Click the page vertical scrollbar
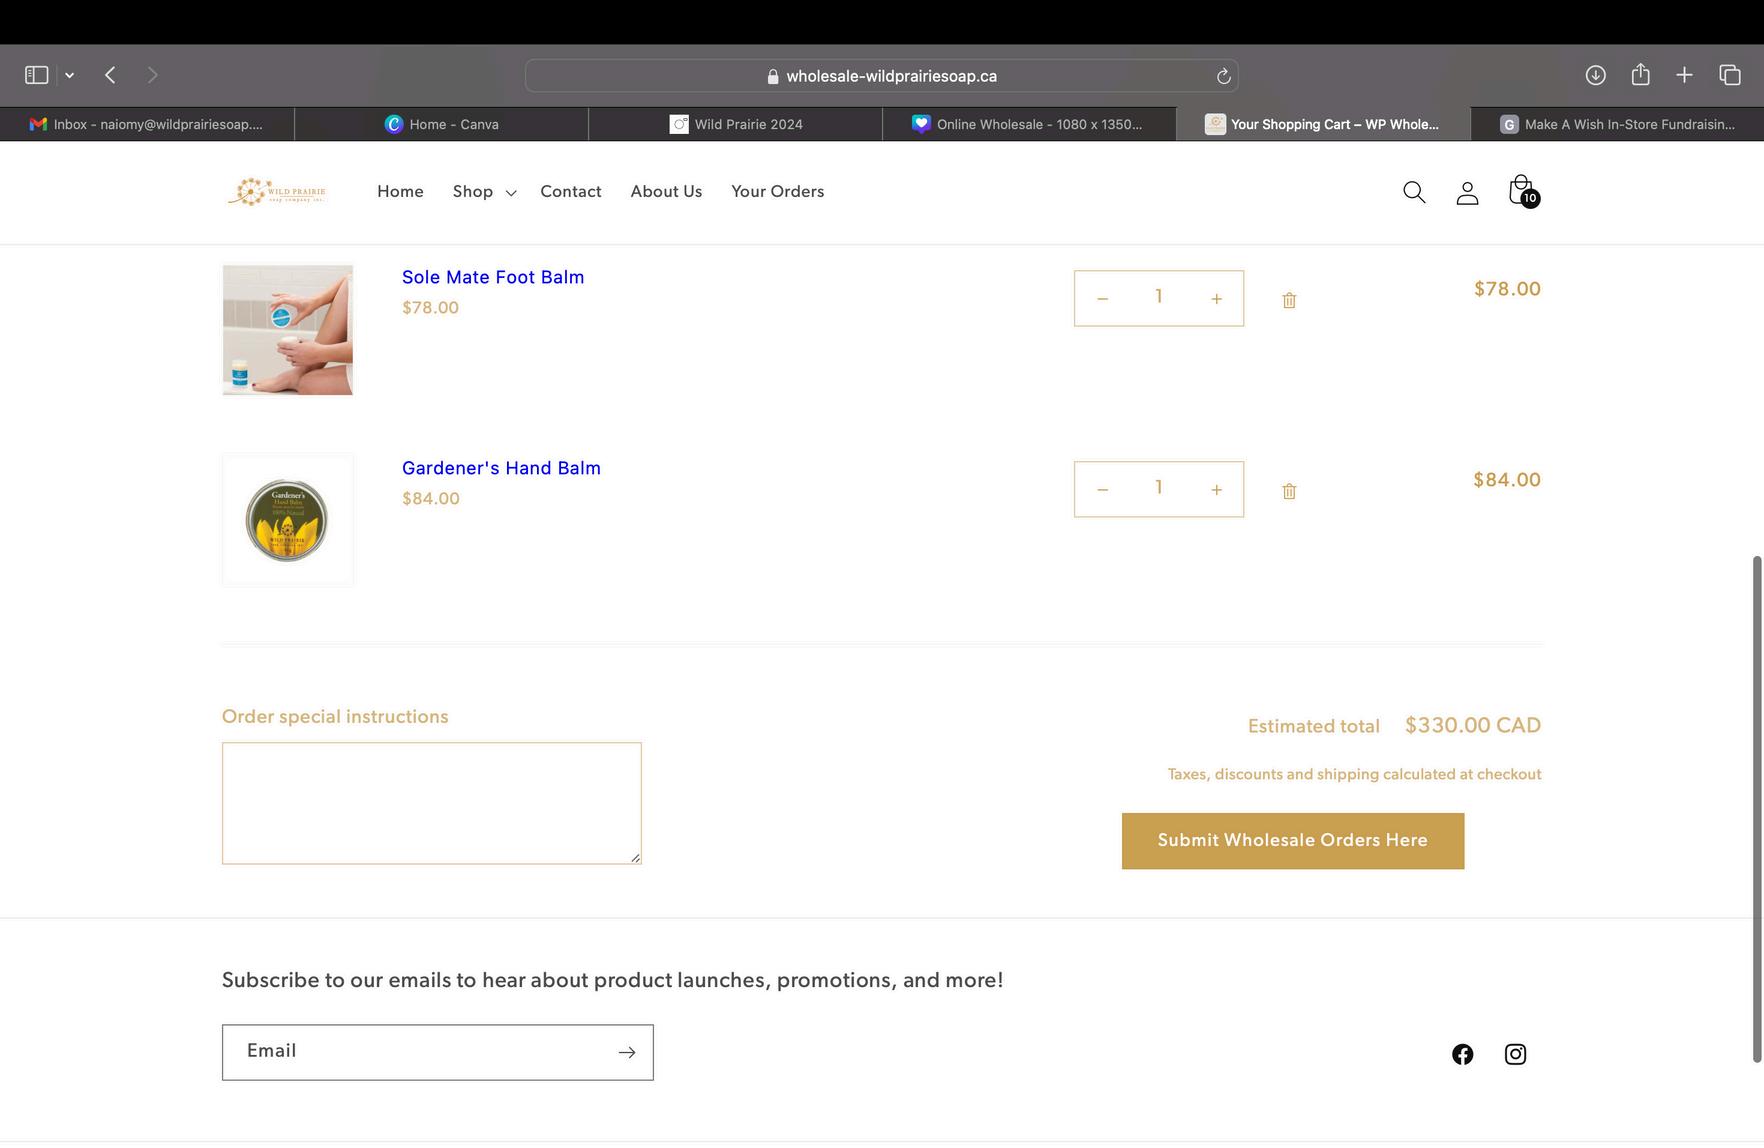Screen dimensions: 1764x1148 [1757, 809]
